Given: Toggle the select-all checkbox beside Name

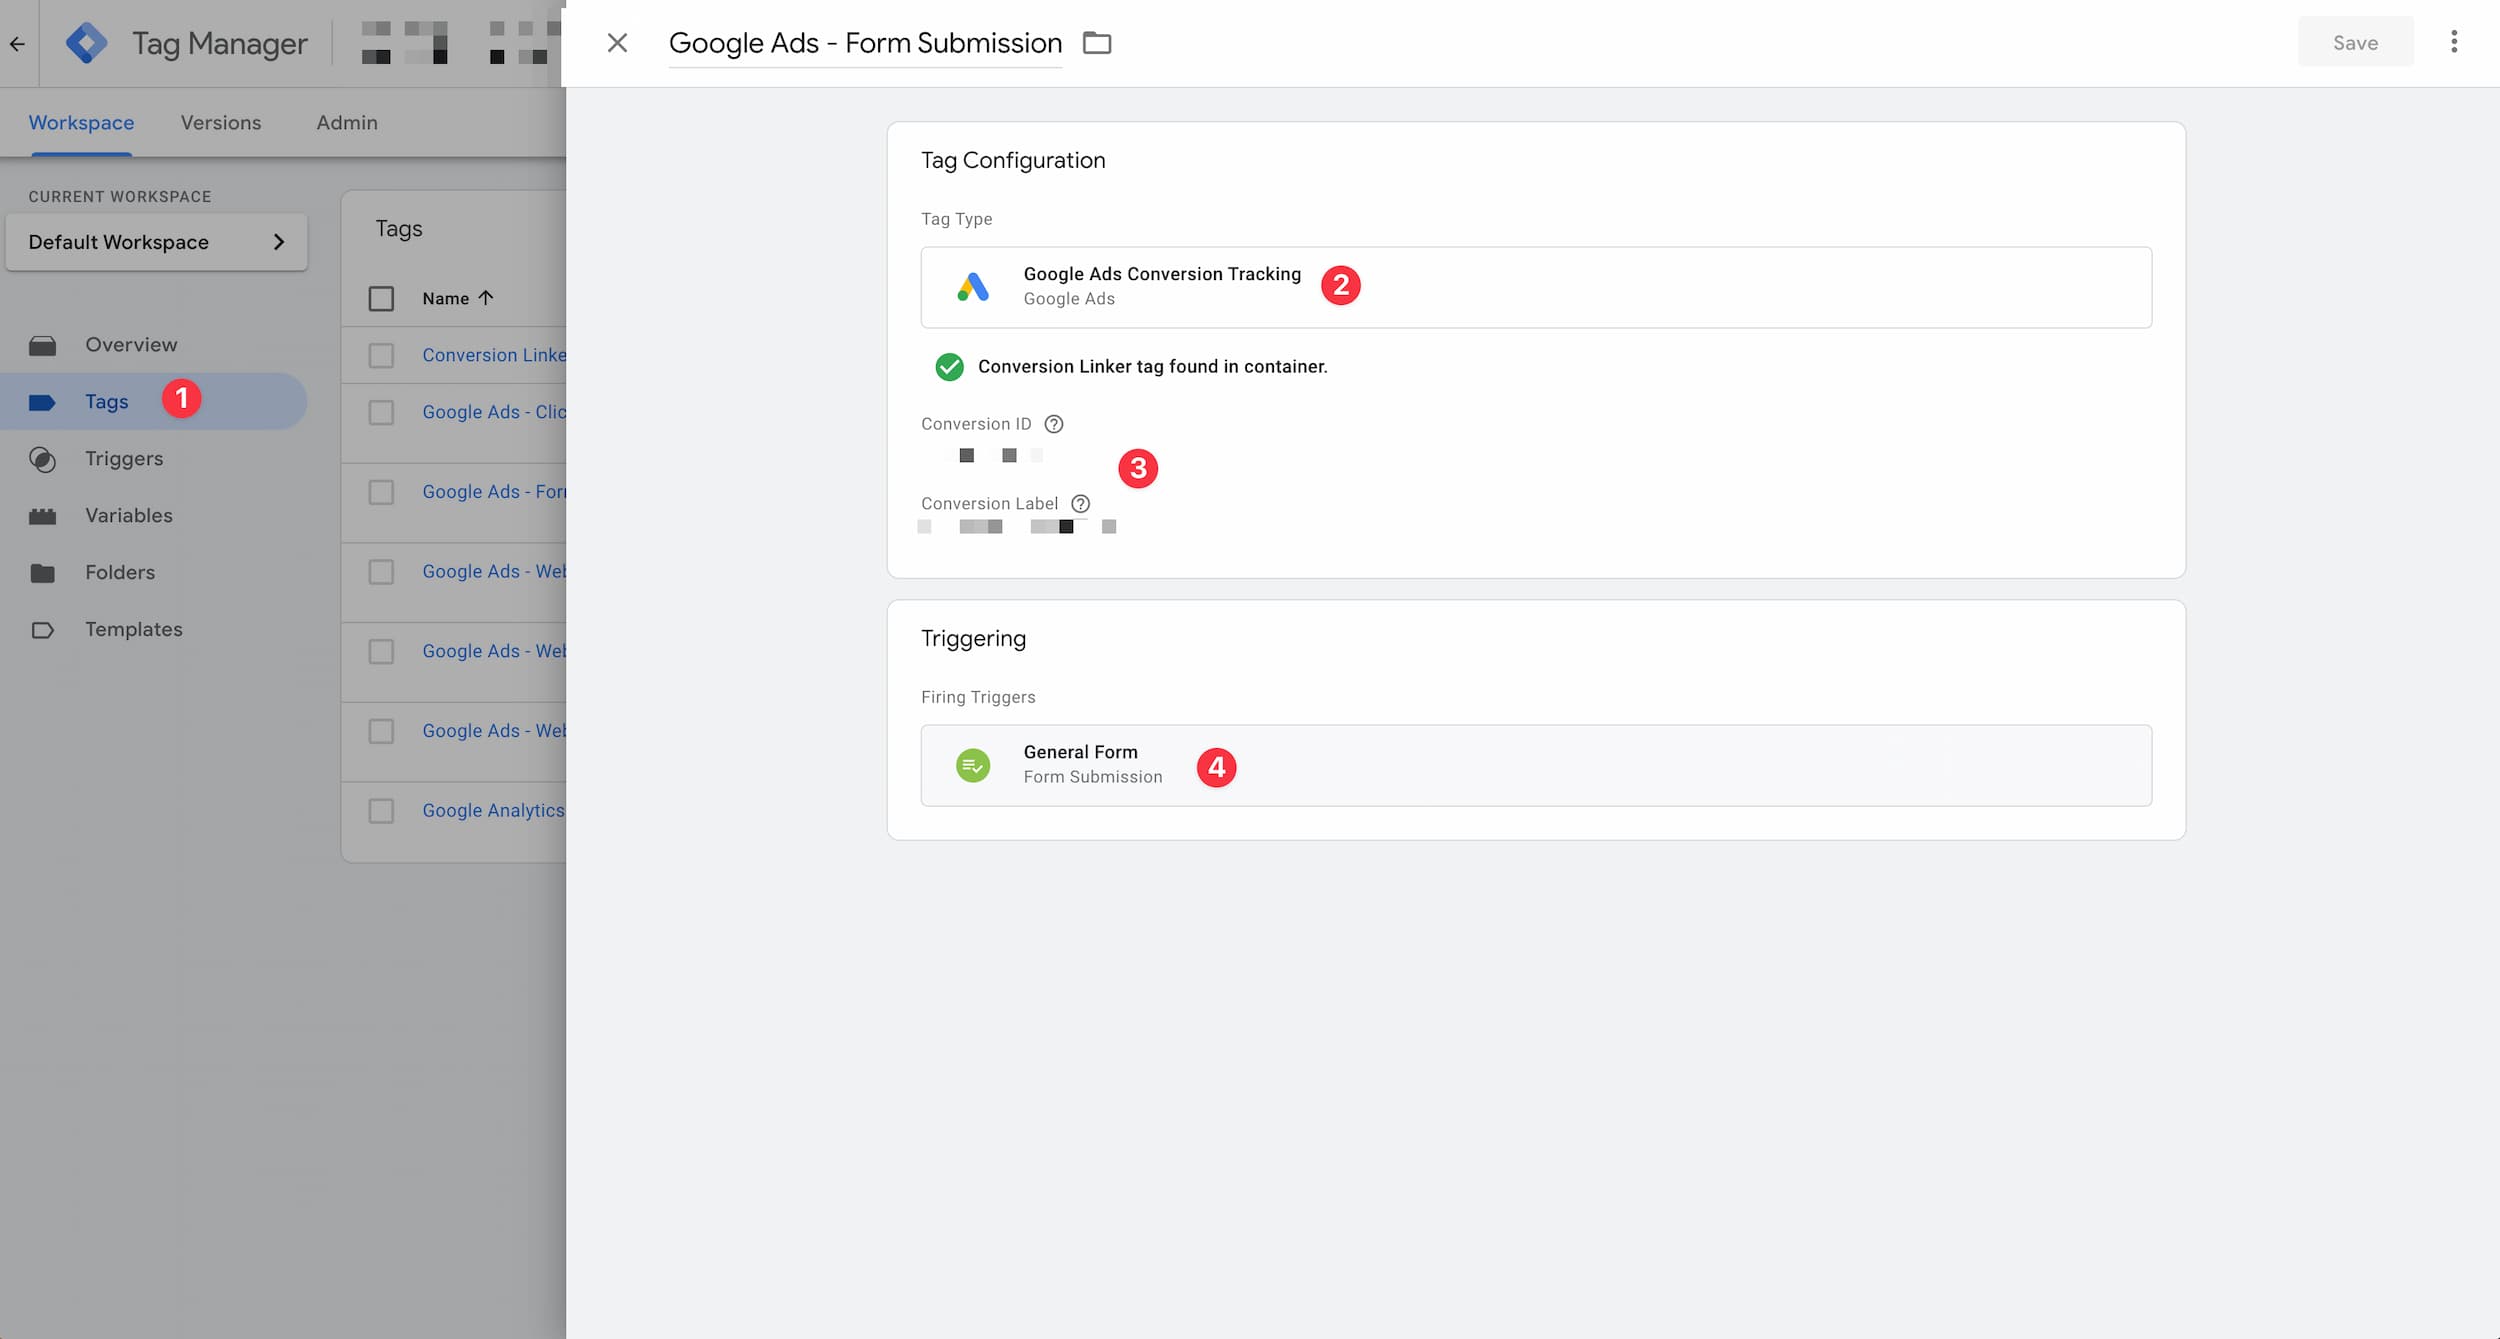Looking at the screenshot, I should (381, 299).
